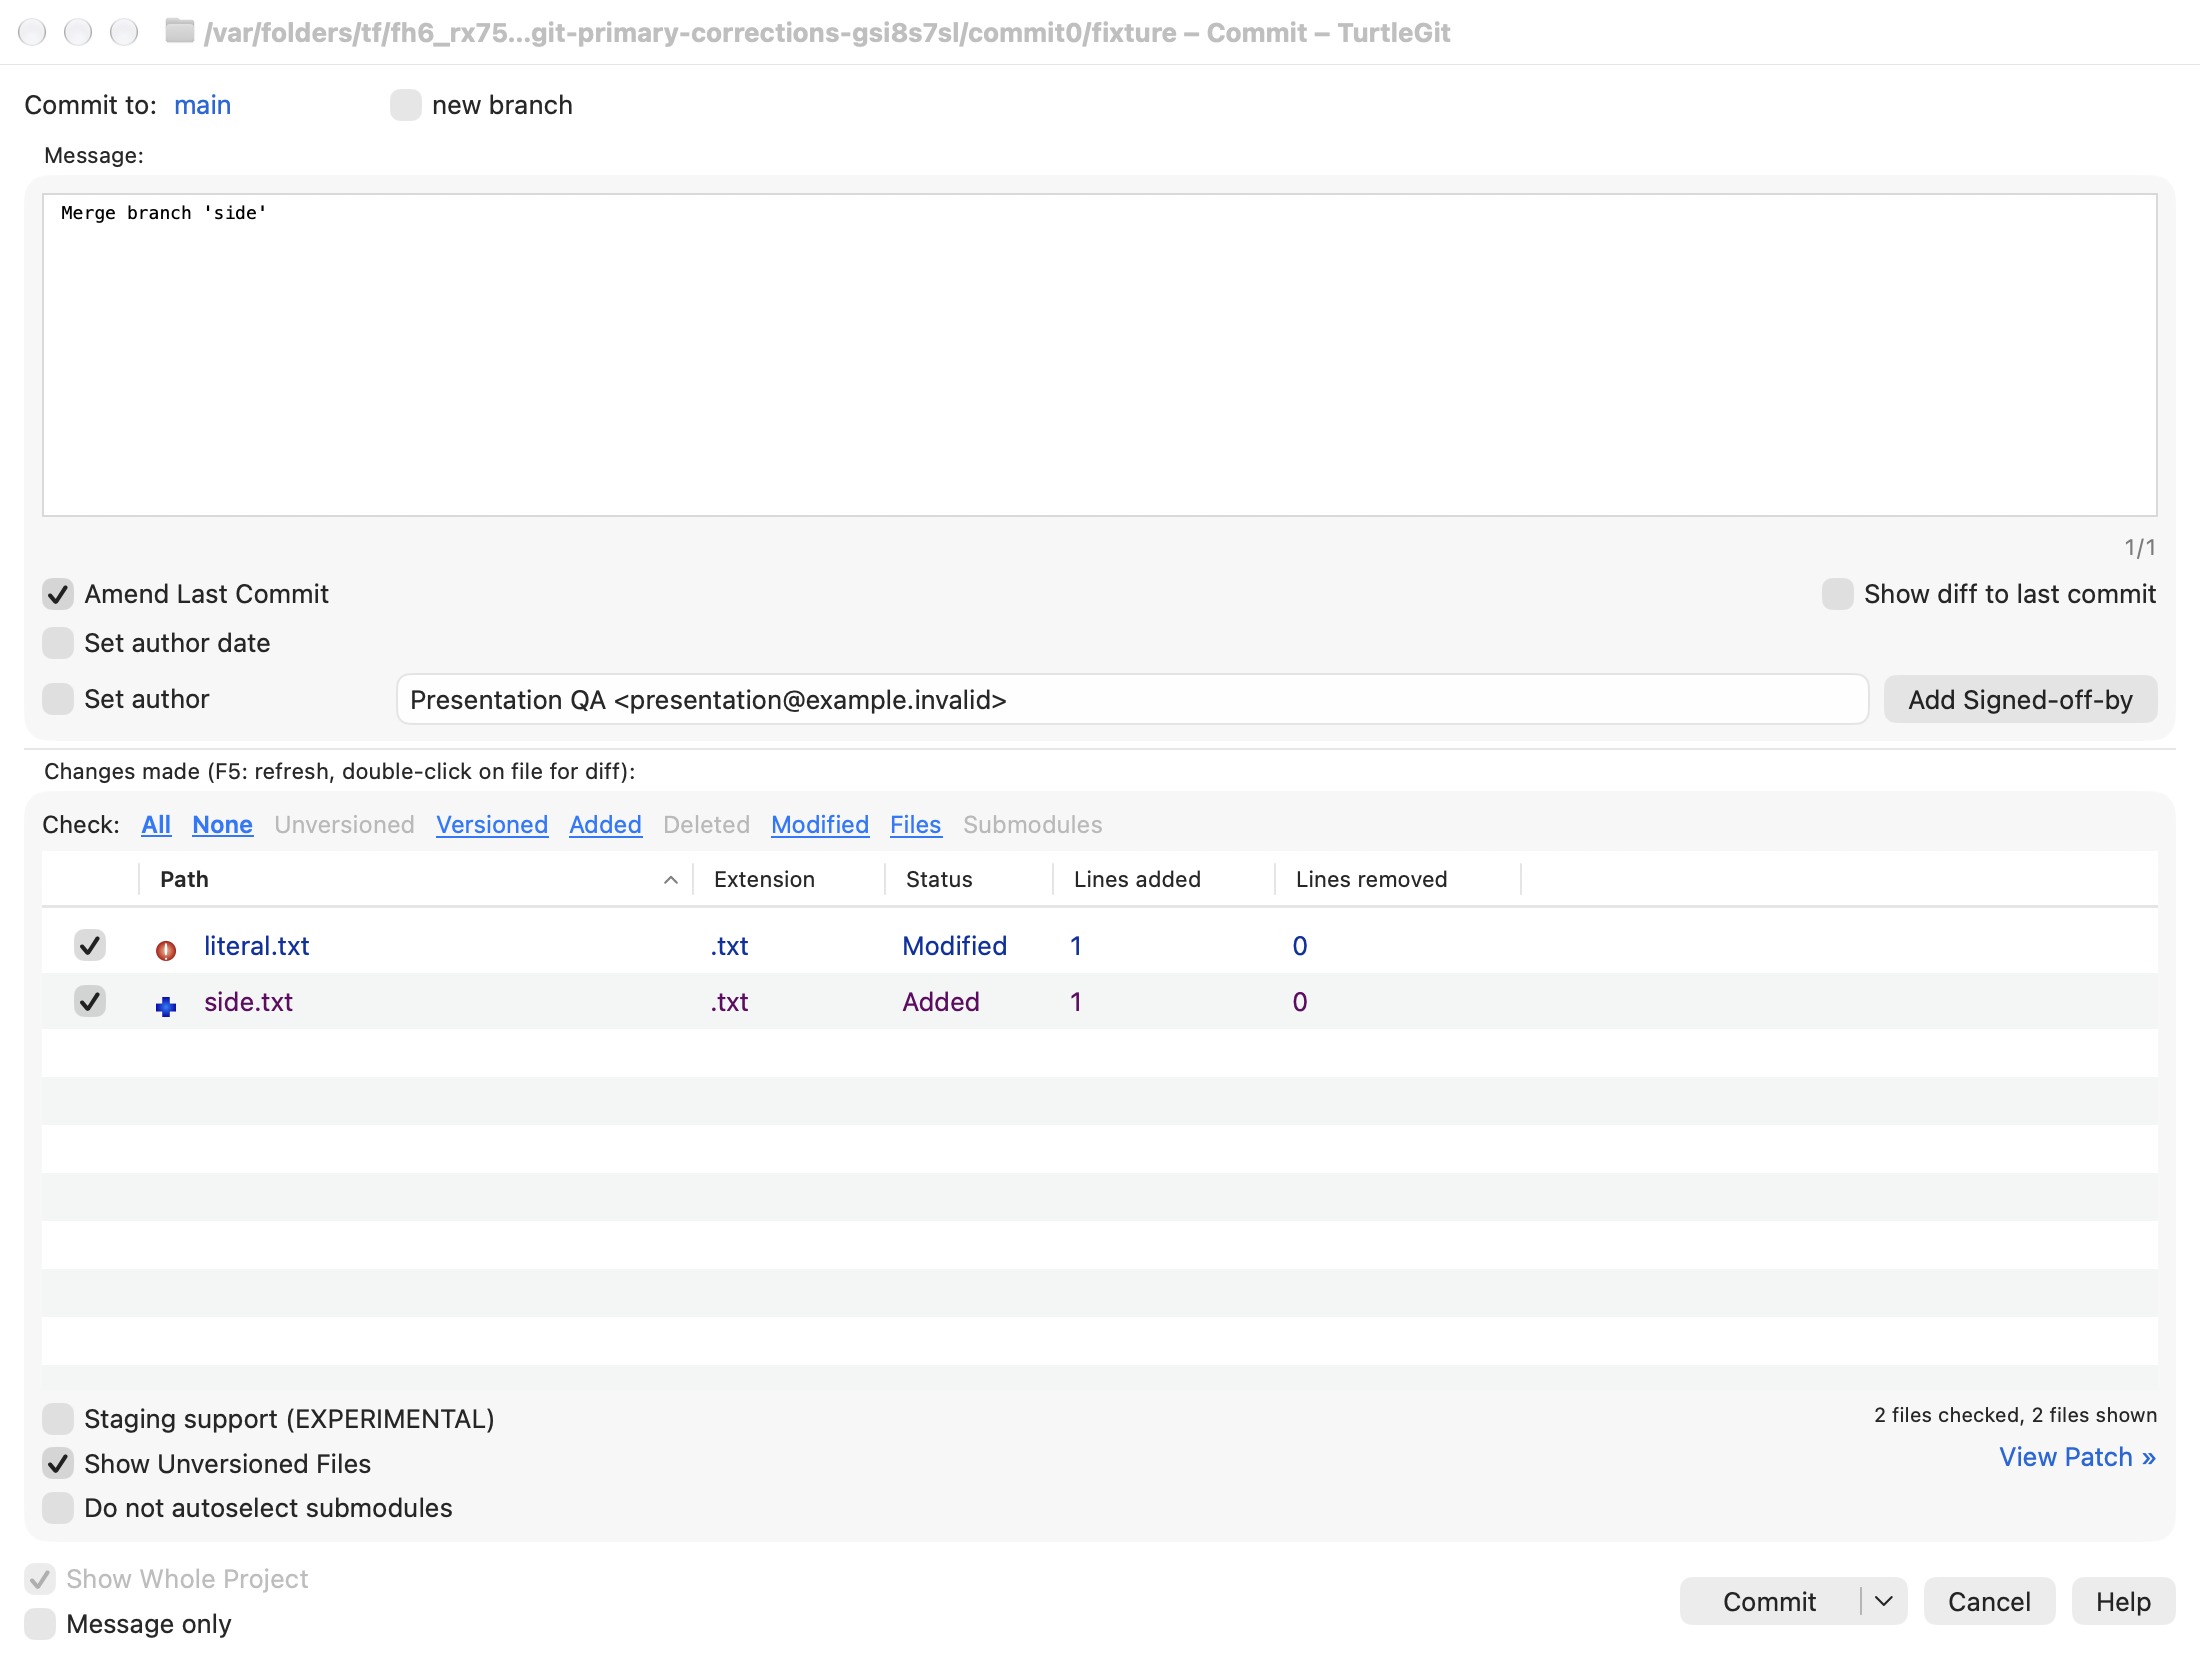Sort by the Path column header
Viewport: 2200px width, 1664px height.
(x=415, y=879)
